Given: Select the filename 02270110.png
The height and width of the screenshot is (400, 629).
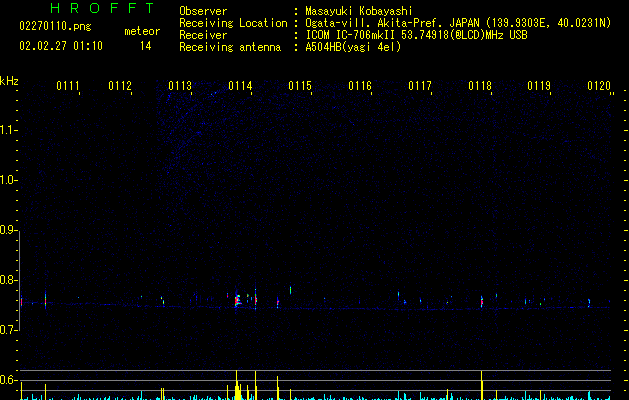Looking at the screenshot, I should pyautogui.click(x=55, y=26).
